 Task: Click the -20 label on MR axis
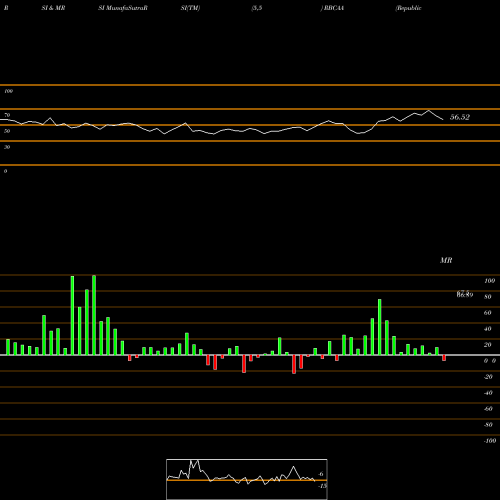488,377
